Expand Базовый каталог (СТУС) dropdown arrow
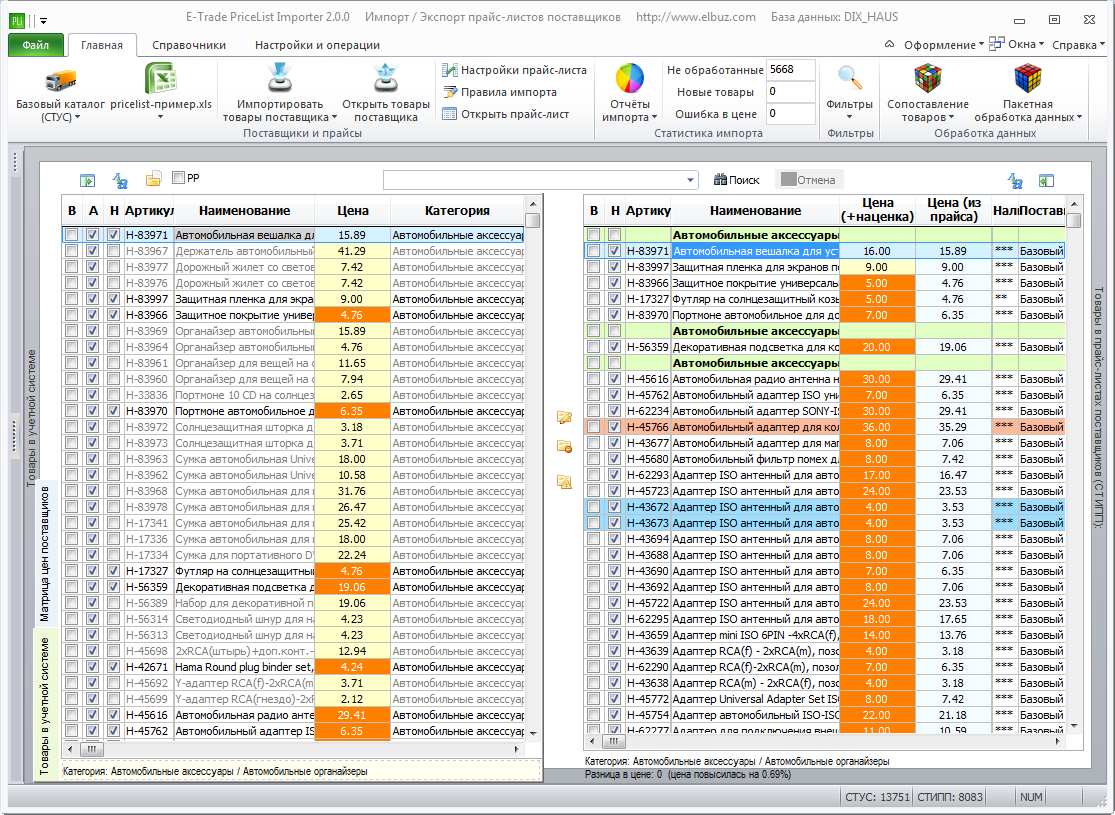Screen dimensions: 1115x815 click(x=78, y=117)
